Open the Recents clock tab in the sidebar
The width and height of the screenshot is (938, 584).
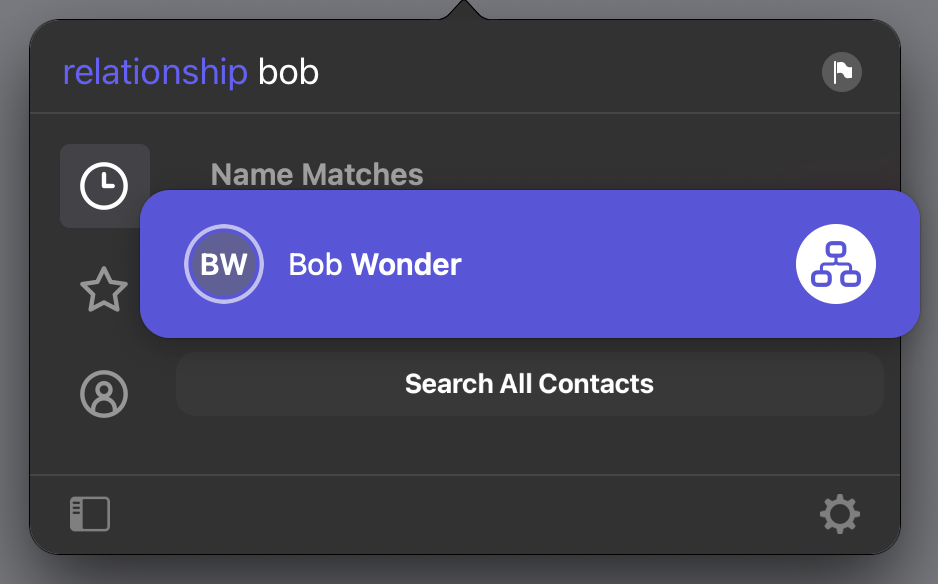point(104,185)
